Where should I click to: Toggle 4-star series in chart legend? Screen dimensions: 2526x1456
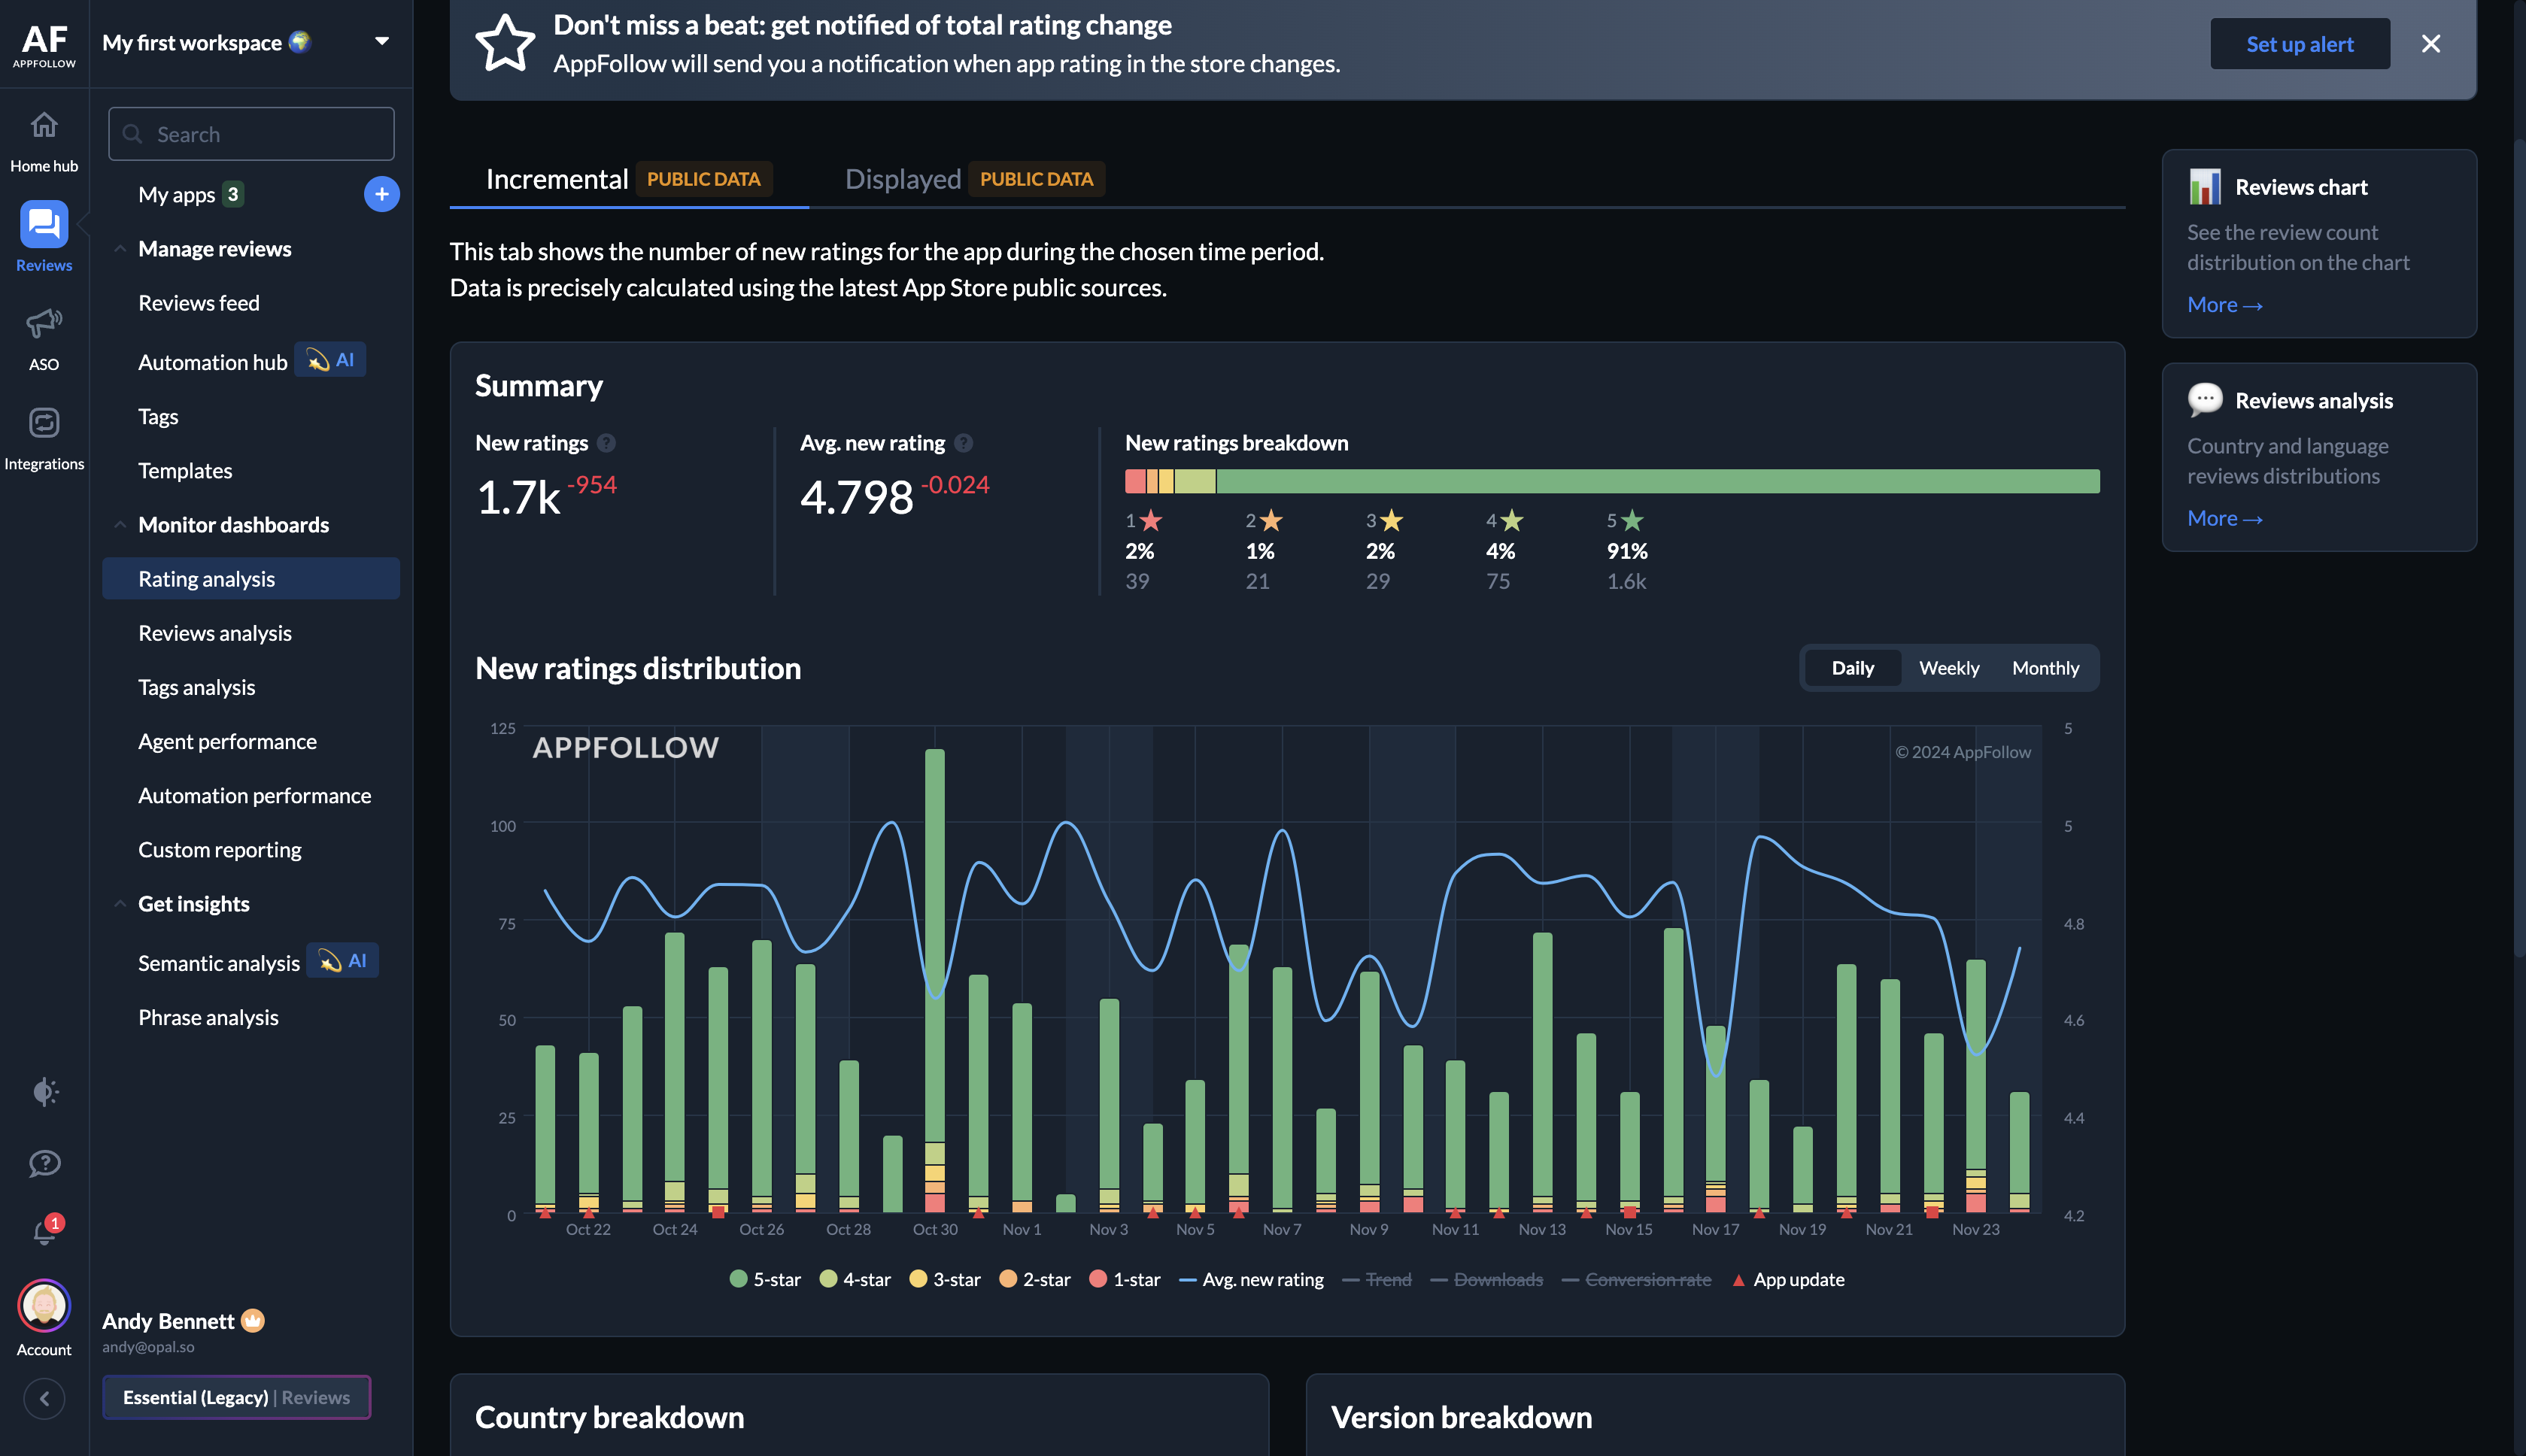855,1280
